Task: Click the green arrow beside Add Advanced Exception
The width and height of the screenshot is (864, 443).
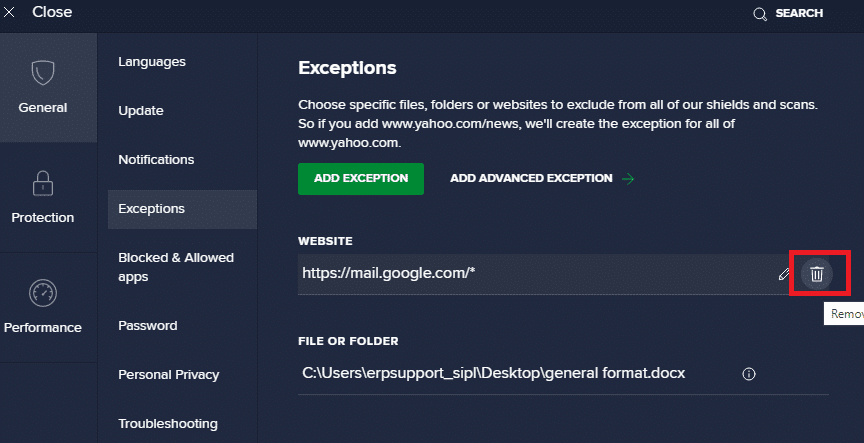Action: click(x=628, y=179)
